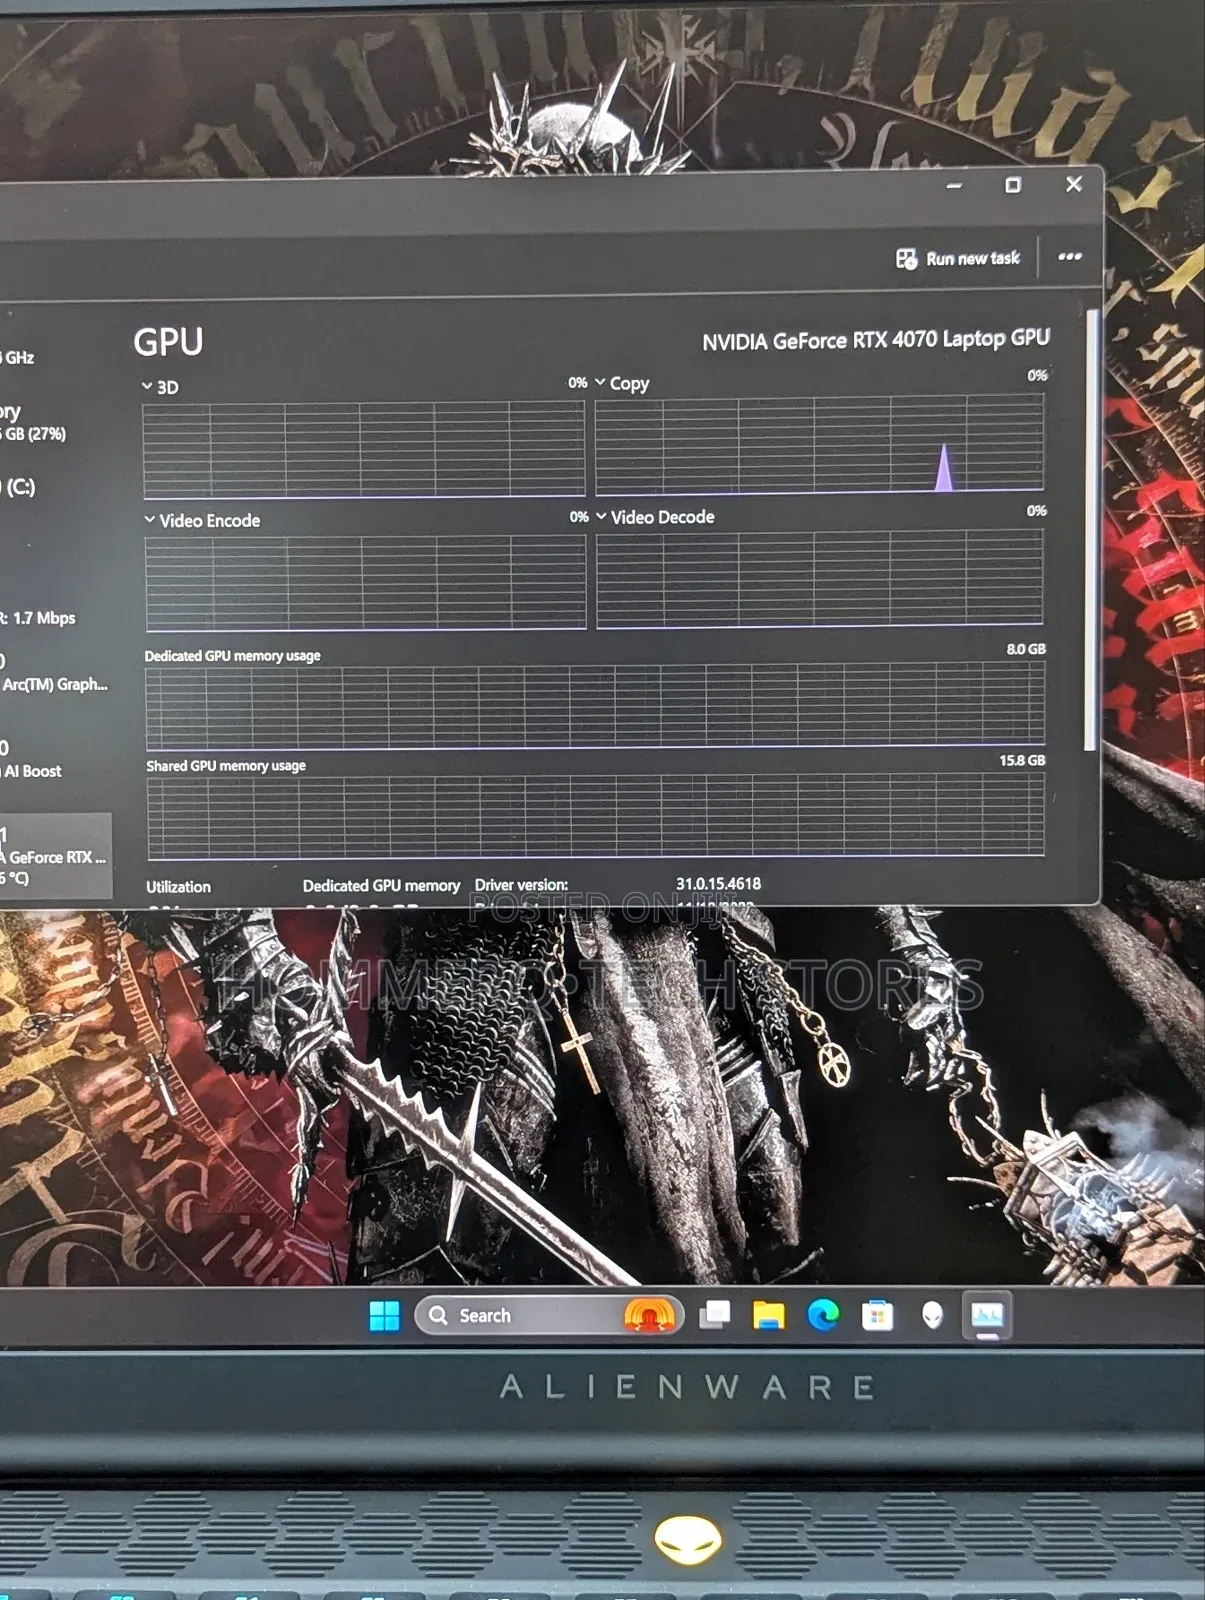Click the Video Decode utilization graph
The image size is (1205, 1600).
[x=820, y=578]
